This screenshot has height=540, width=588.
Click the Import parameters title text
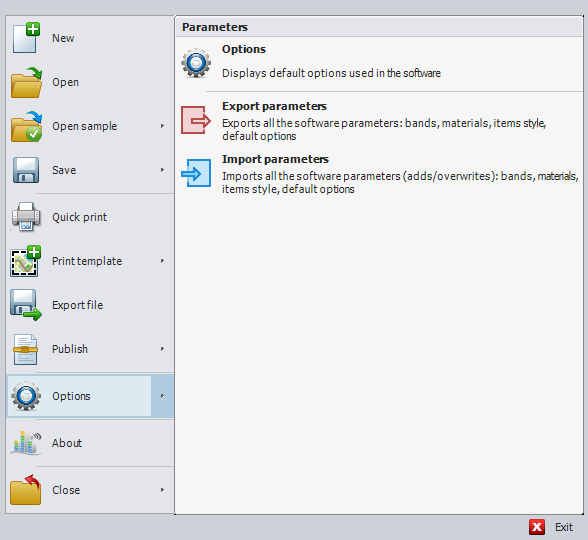click(275, 159)
